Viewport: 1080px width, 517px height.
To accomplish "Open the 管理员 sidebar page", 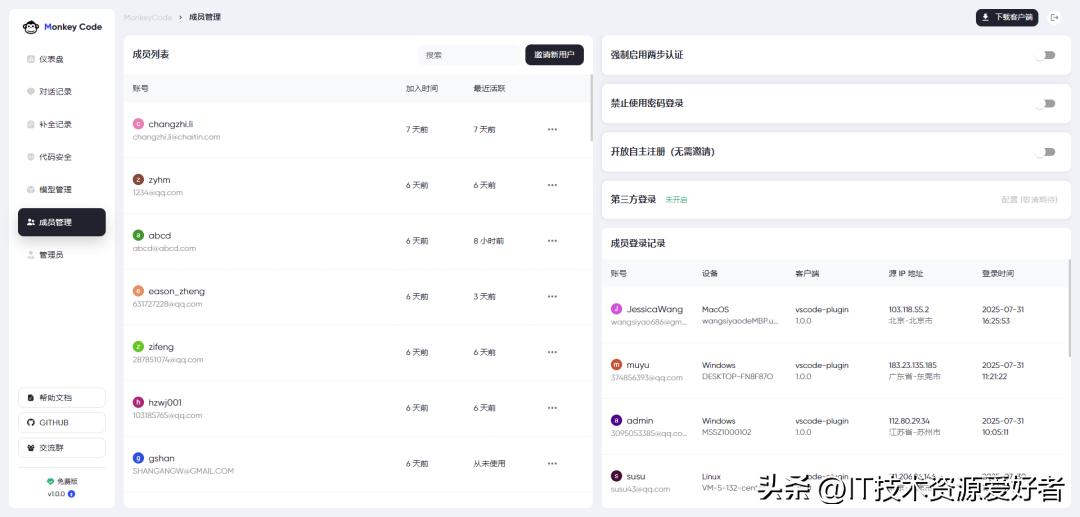I will pos(62,255).
